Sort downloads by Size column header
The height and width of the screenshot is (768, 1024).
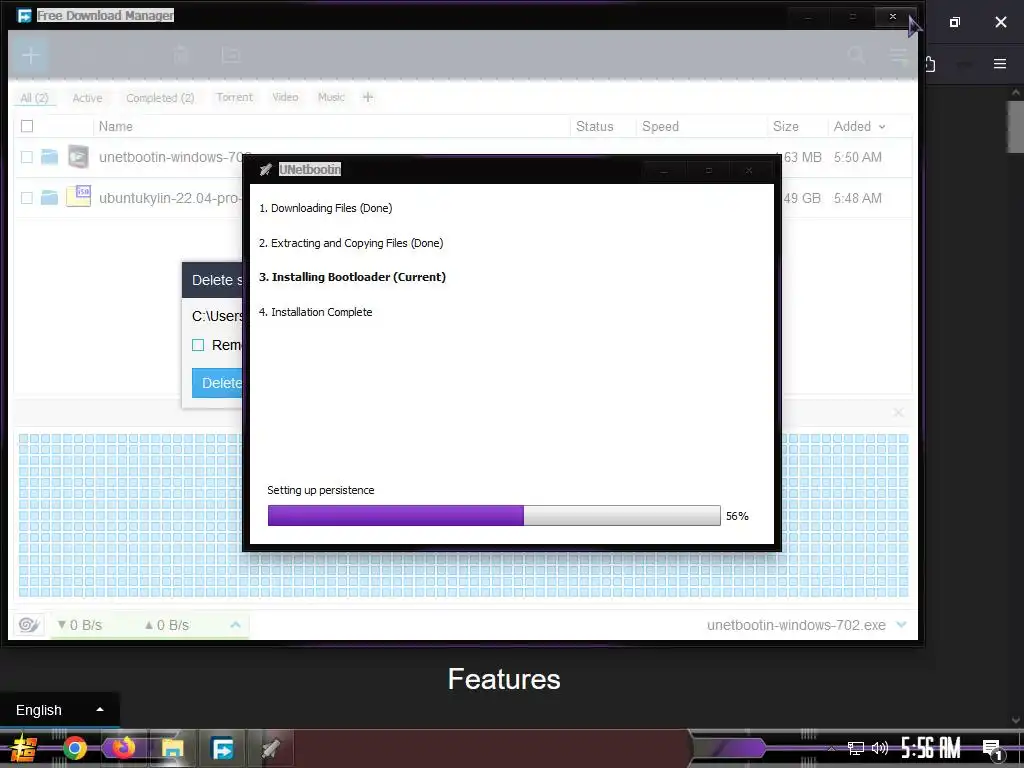[x=786, y=127]
